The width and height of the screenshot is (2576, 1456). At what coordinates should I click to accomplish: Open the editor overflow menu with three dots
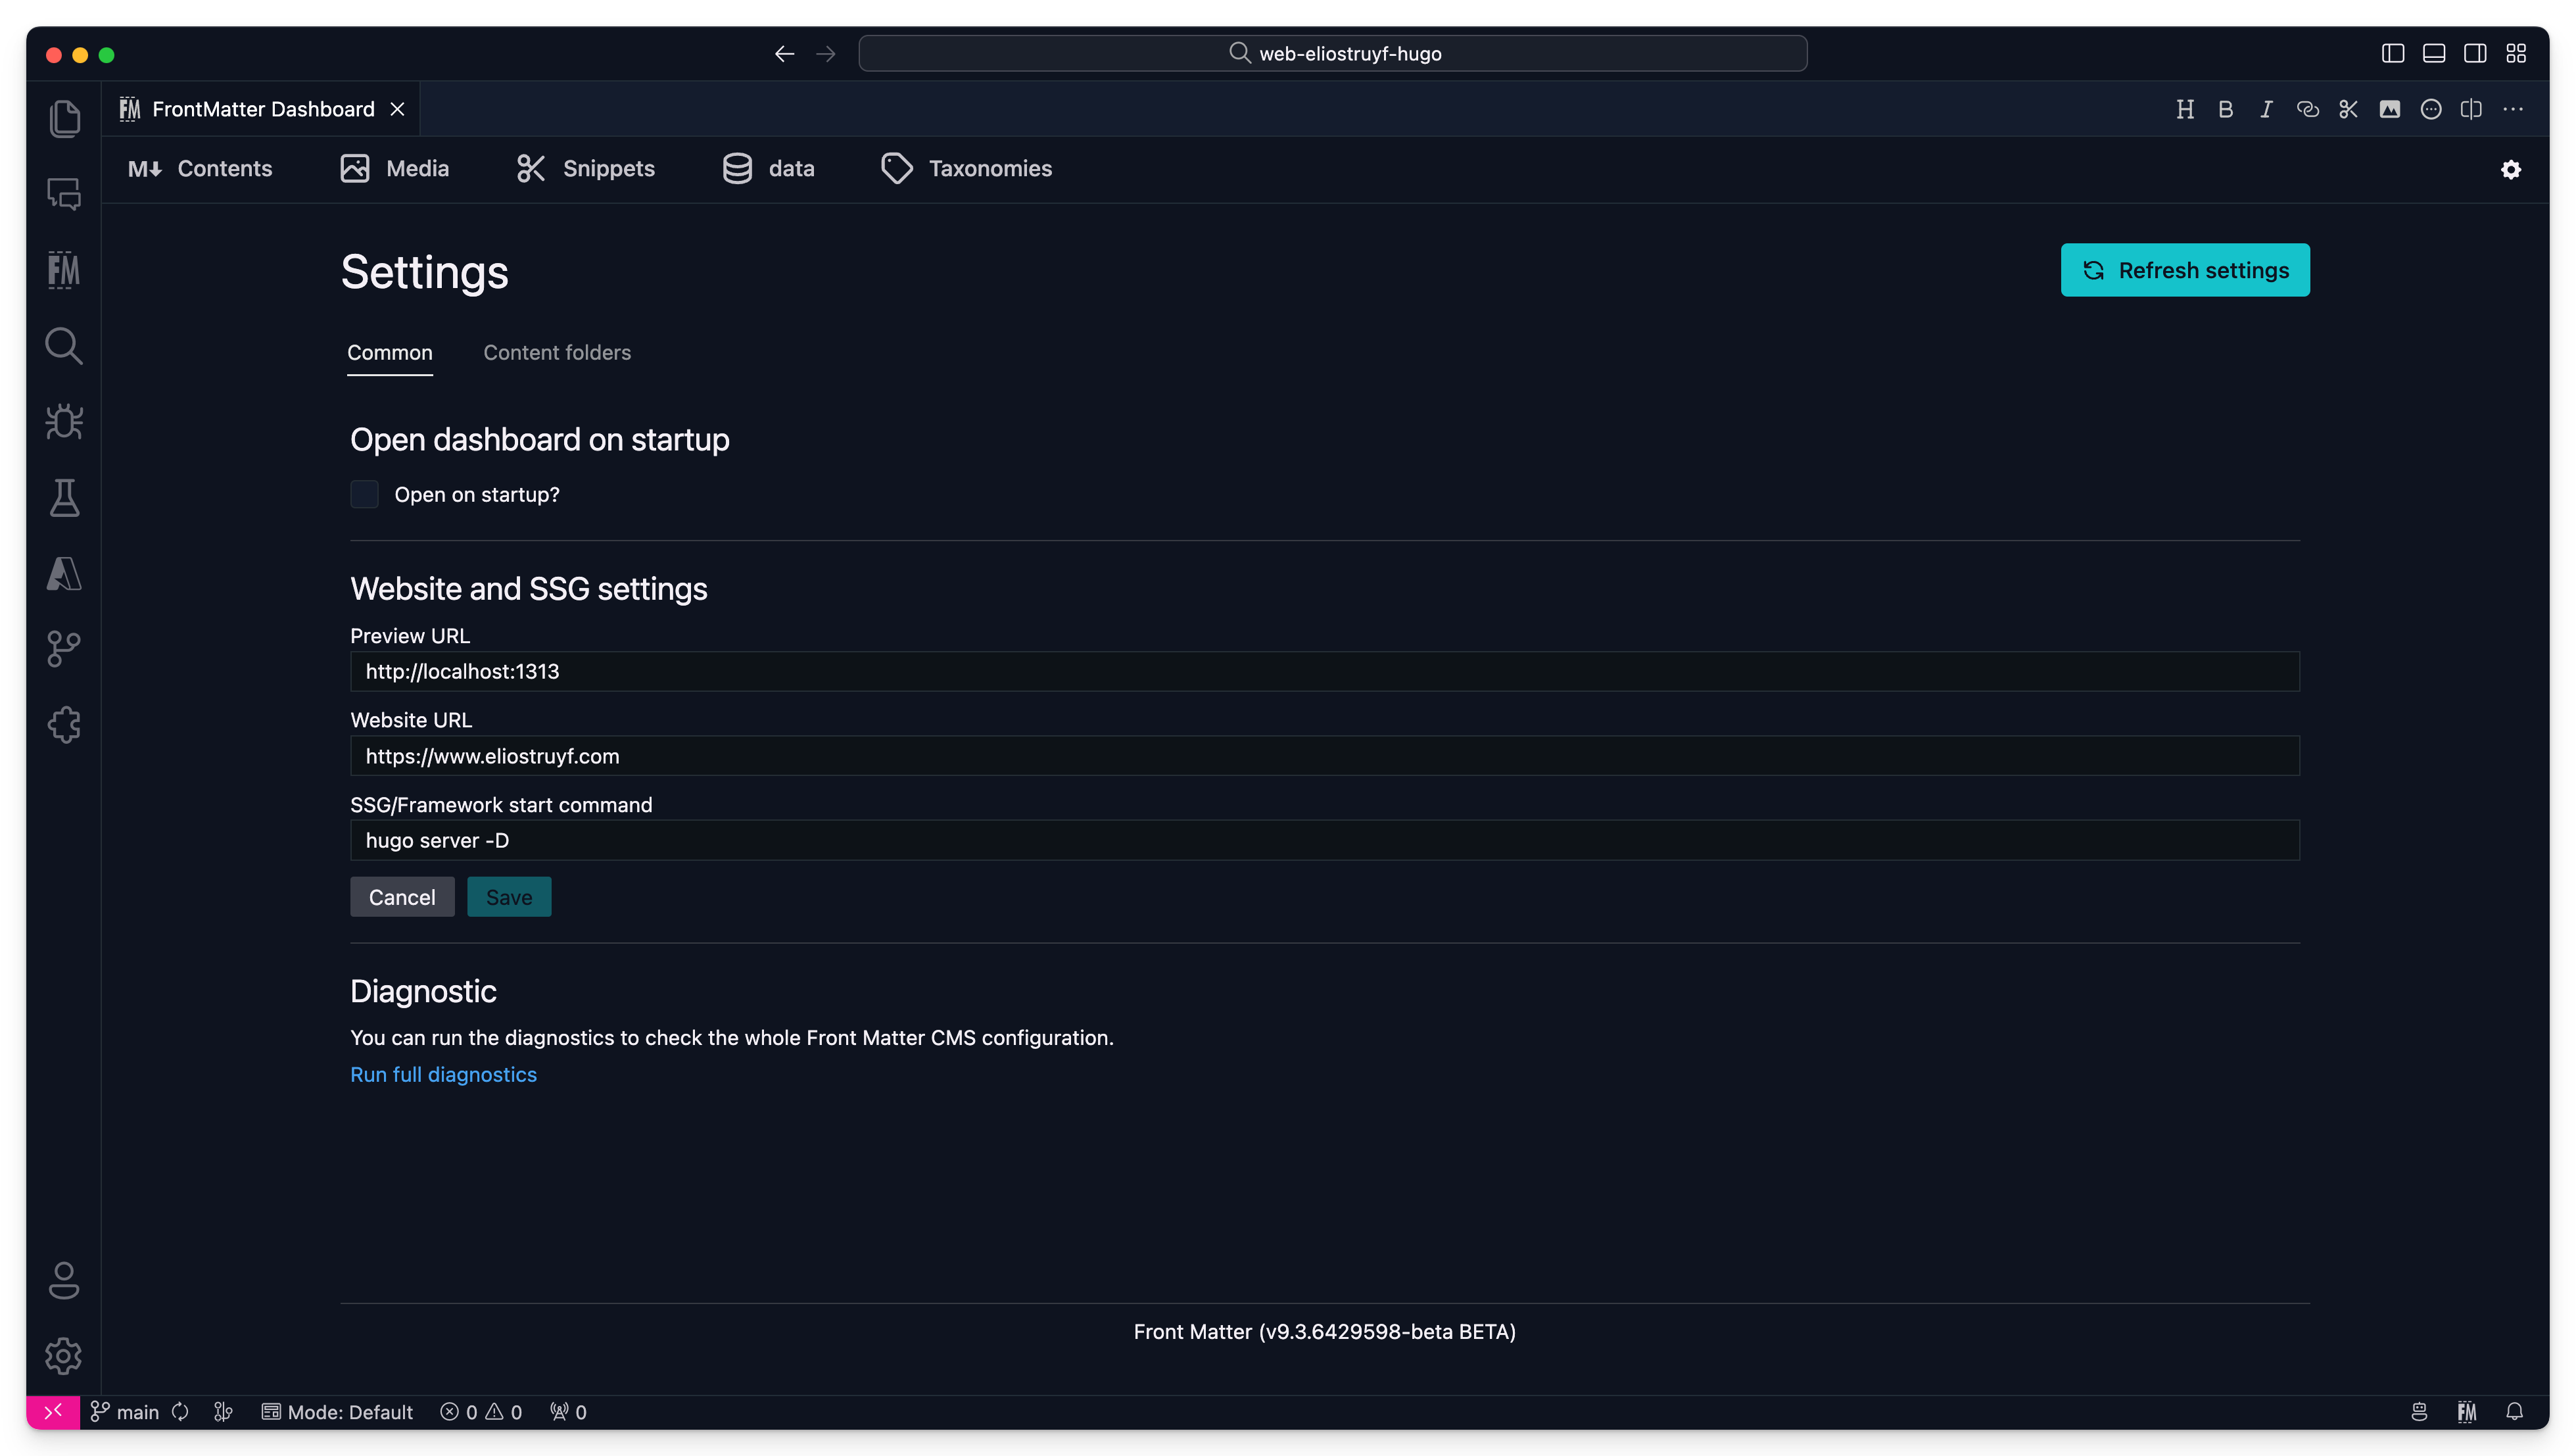[2513, 109]
